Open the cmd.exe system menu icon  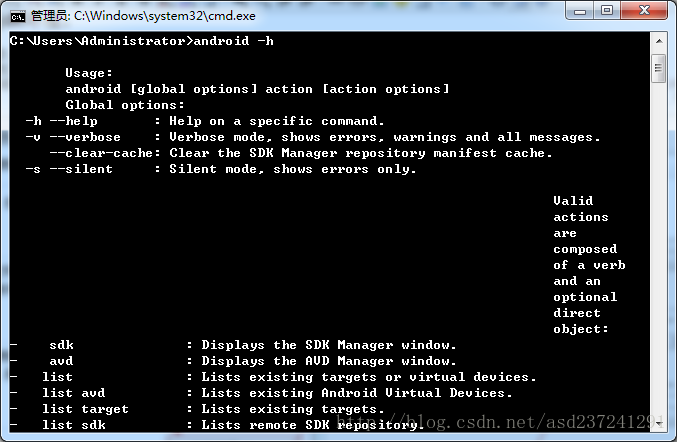point(18,16)
